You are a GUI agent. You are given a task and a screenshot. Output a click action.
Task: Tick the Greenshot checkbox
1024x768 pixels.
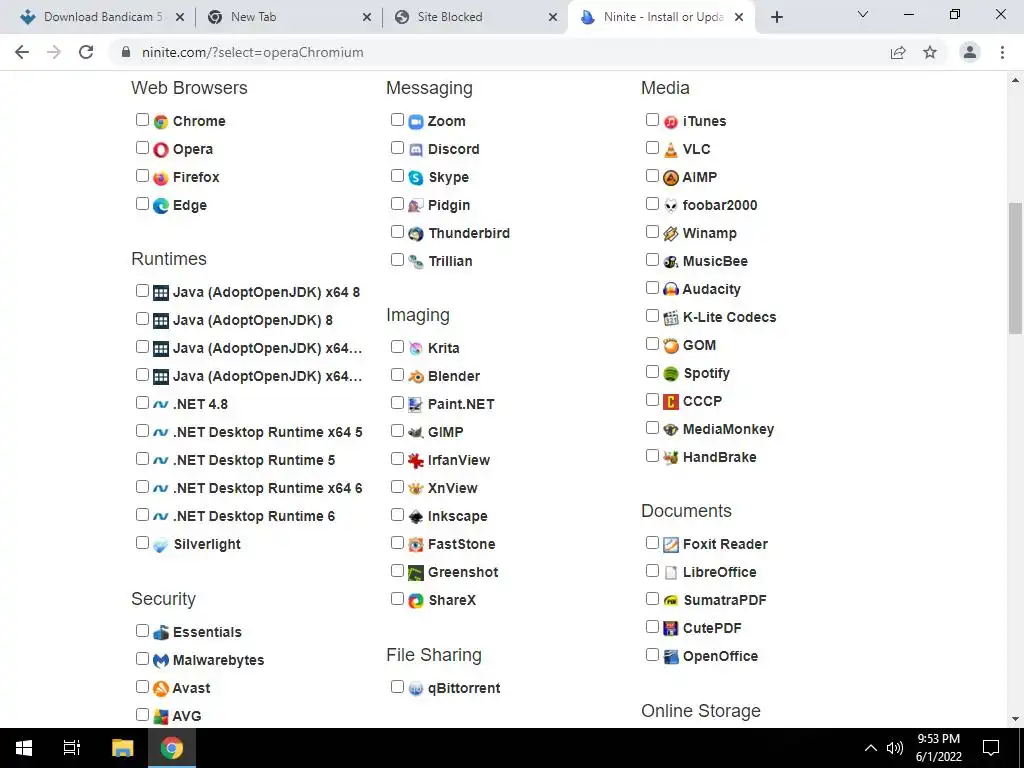tap(397, 571)
